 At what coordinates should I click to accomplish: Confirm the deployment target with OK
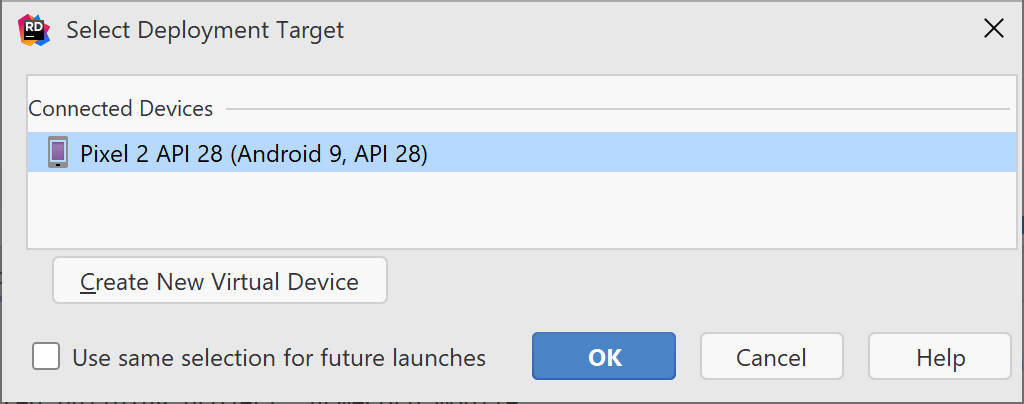pyautogui.click(x=604, y=356)
